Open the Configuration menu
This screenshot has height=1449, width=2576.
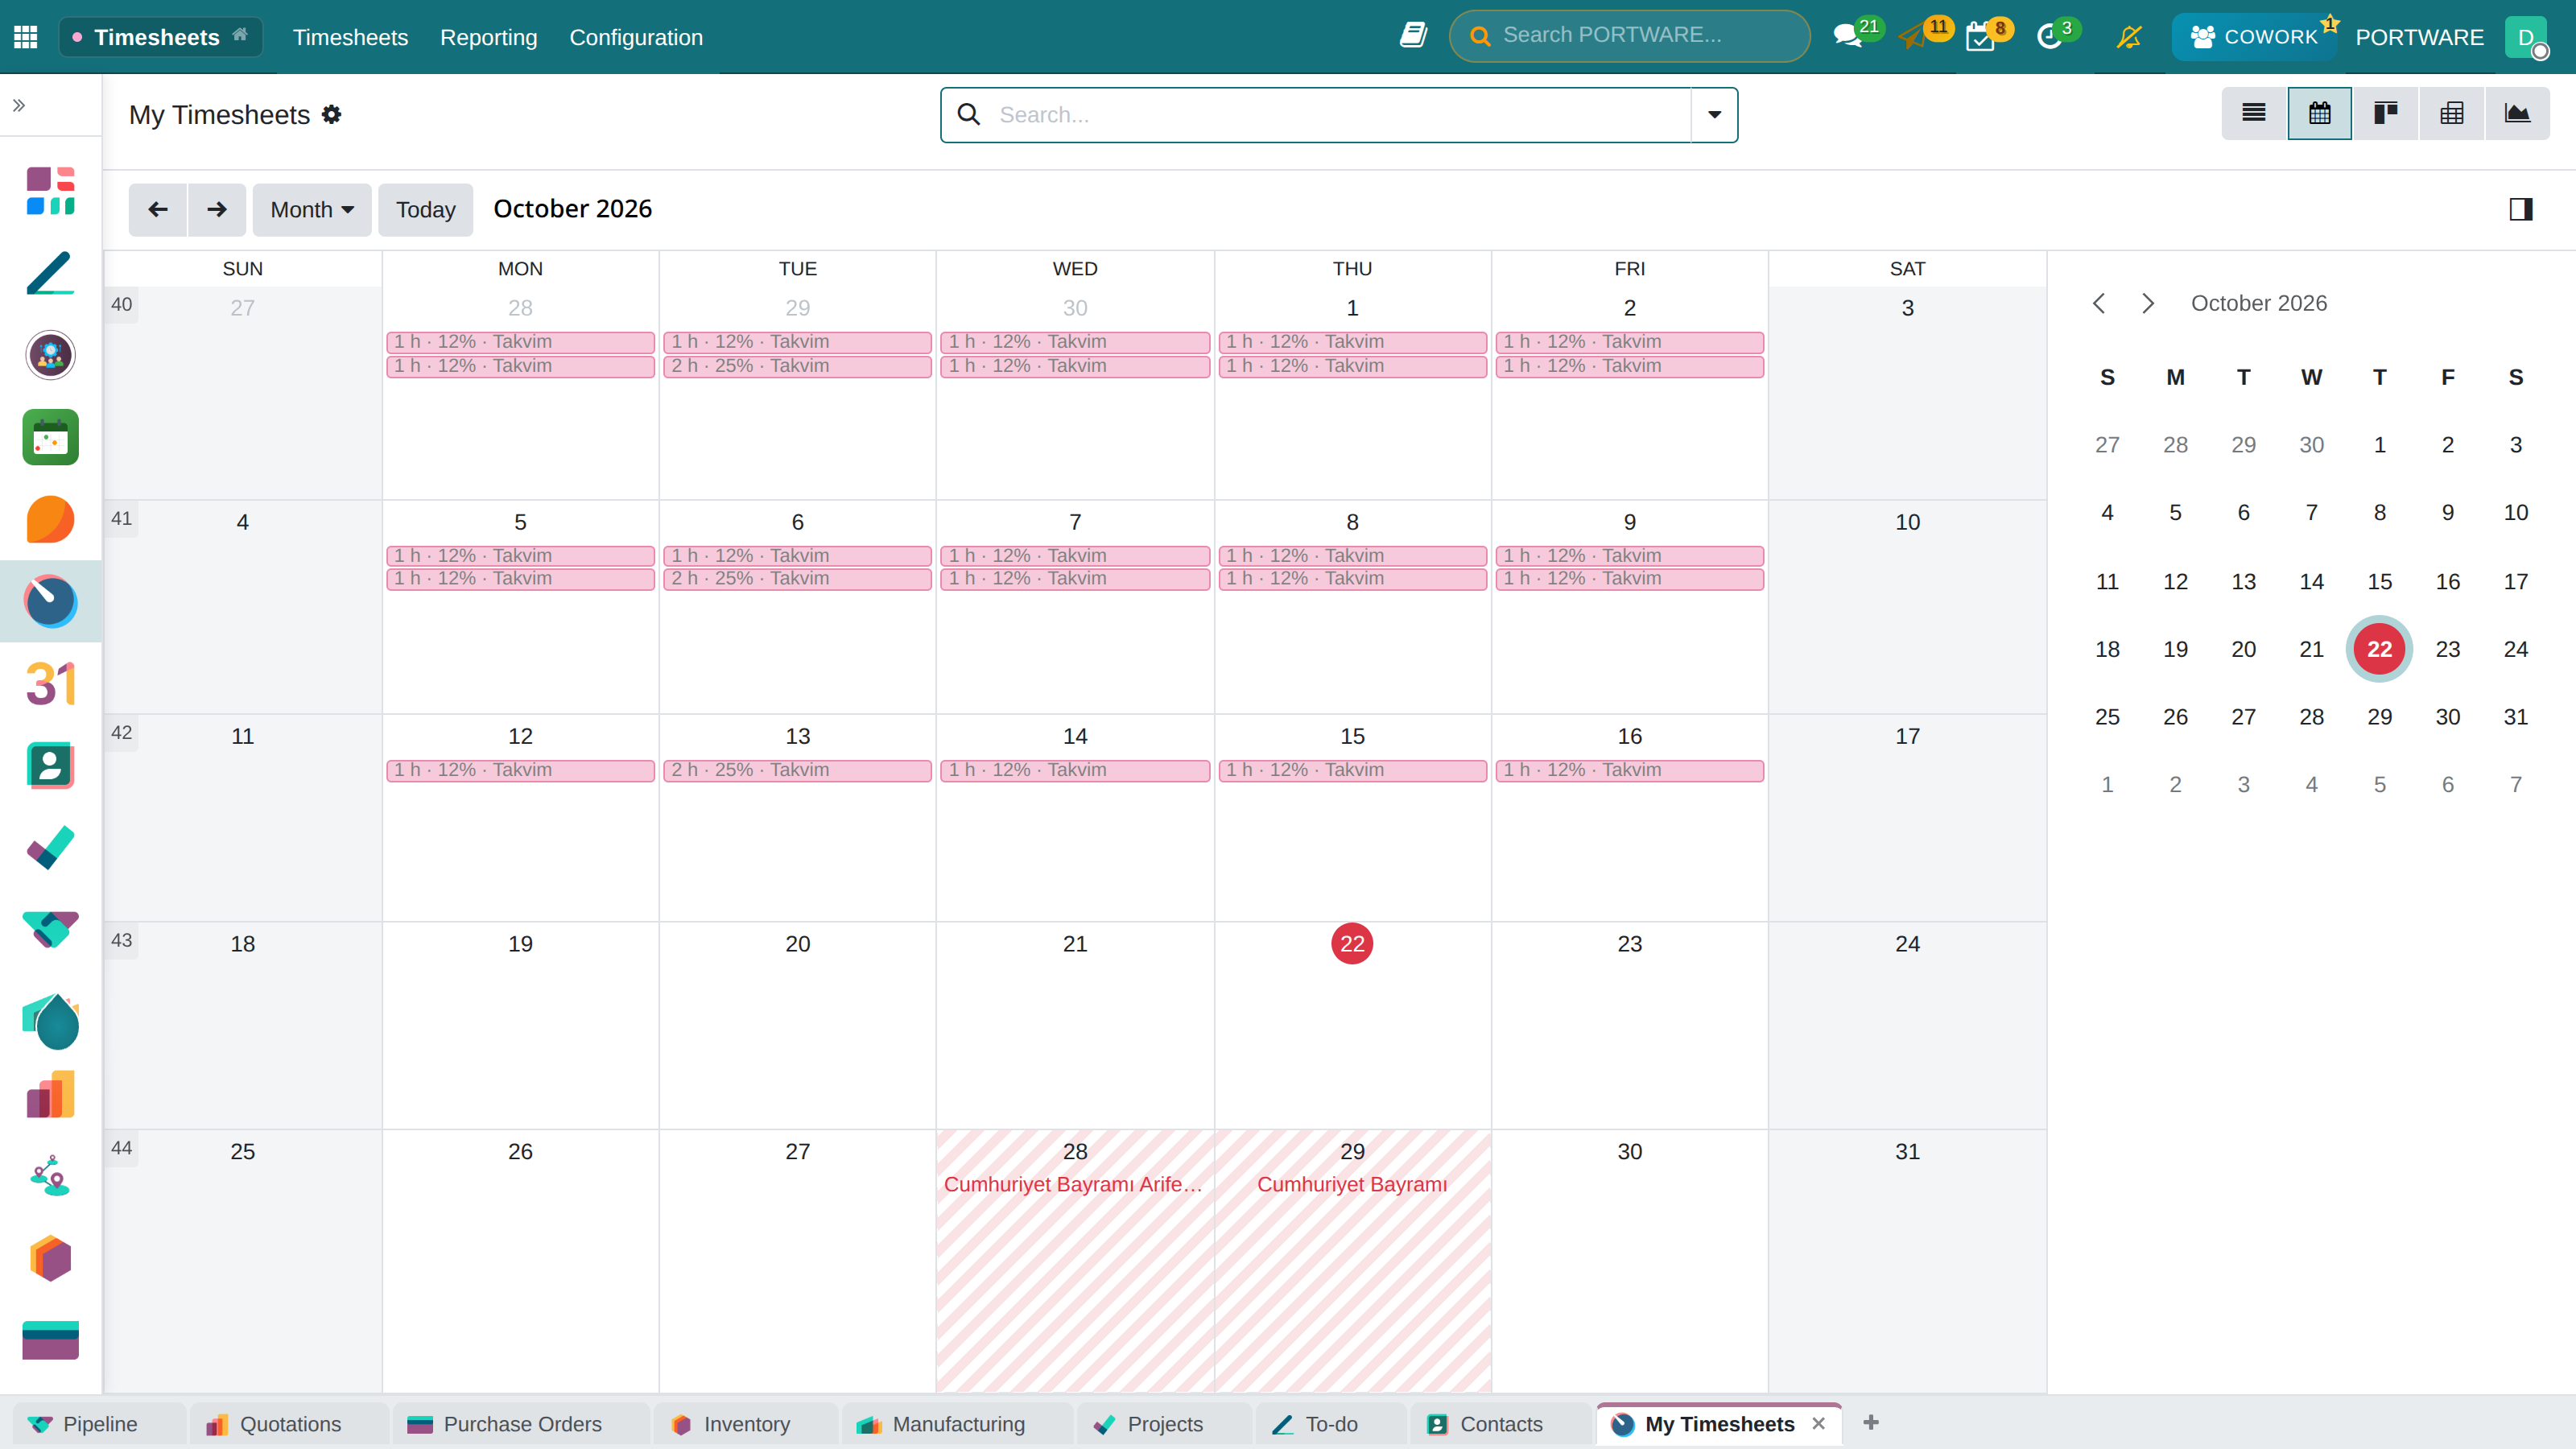pos(636,37)
